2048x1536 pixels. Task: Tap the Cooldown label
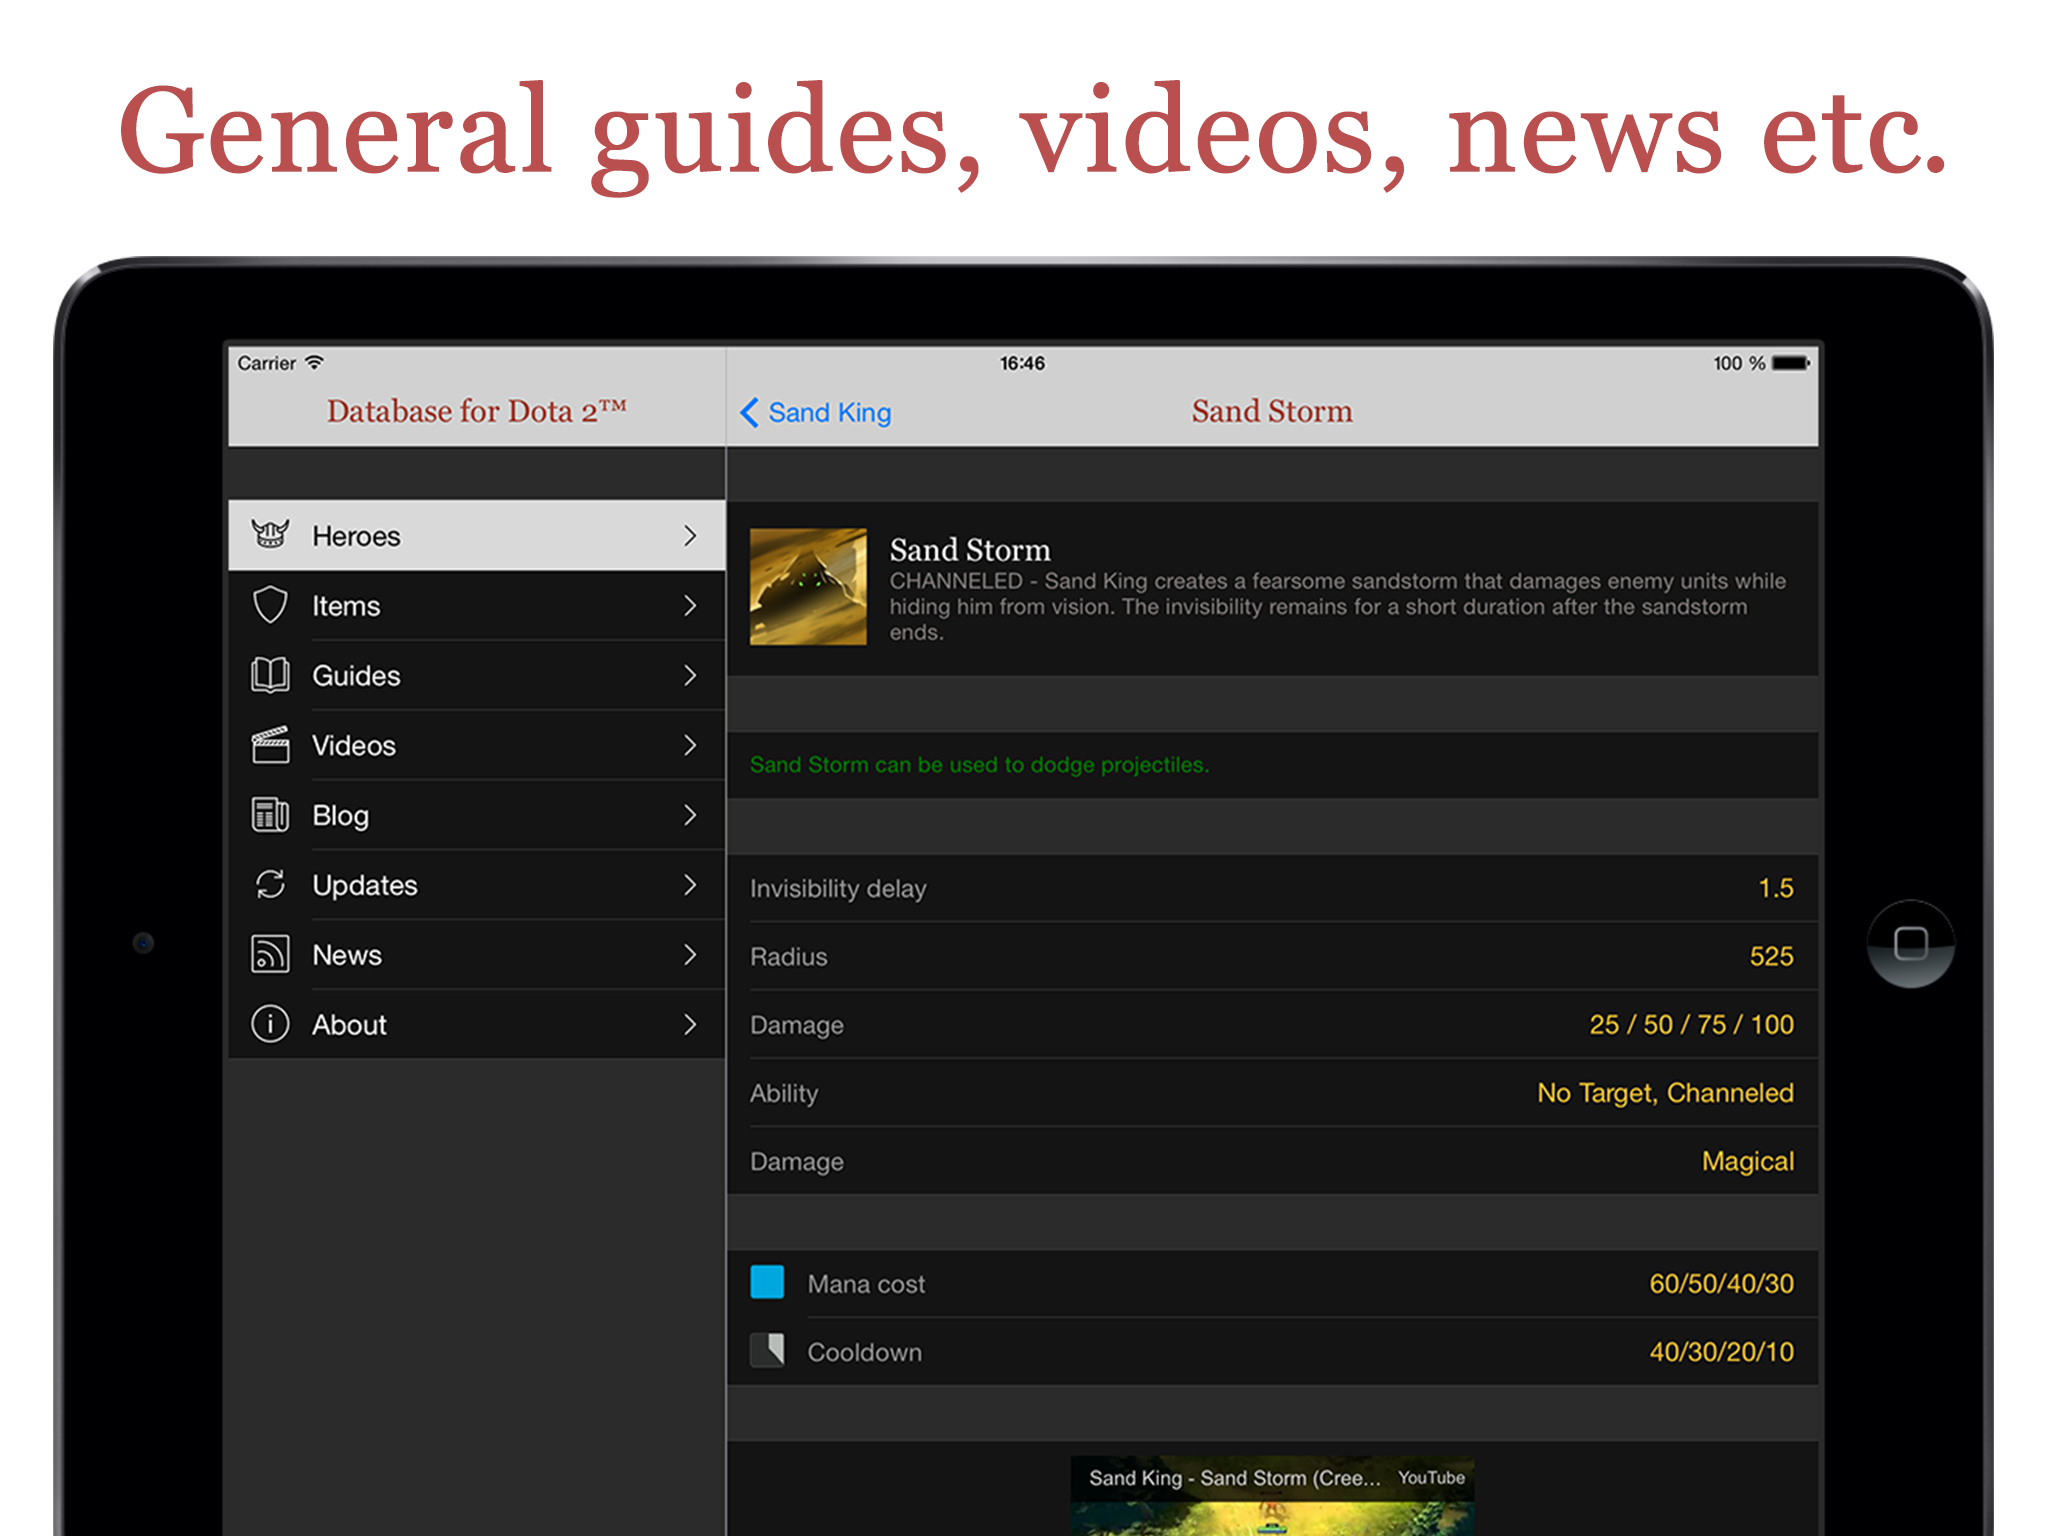[x=864, y=1352]
